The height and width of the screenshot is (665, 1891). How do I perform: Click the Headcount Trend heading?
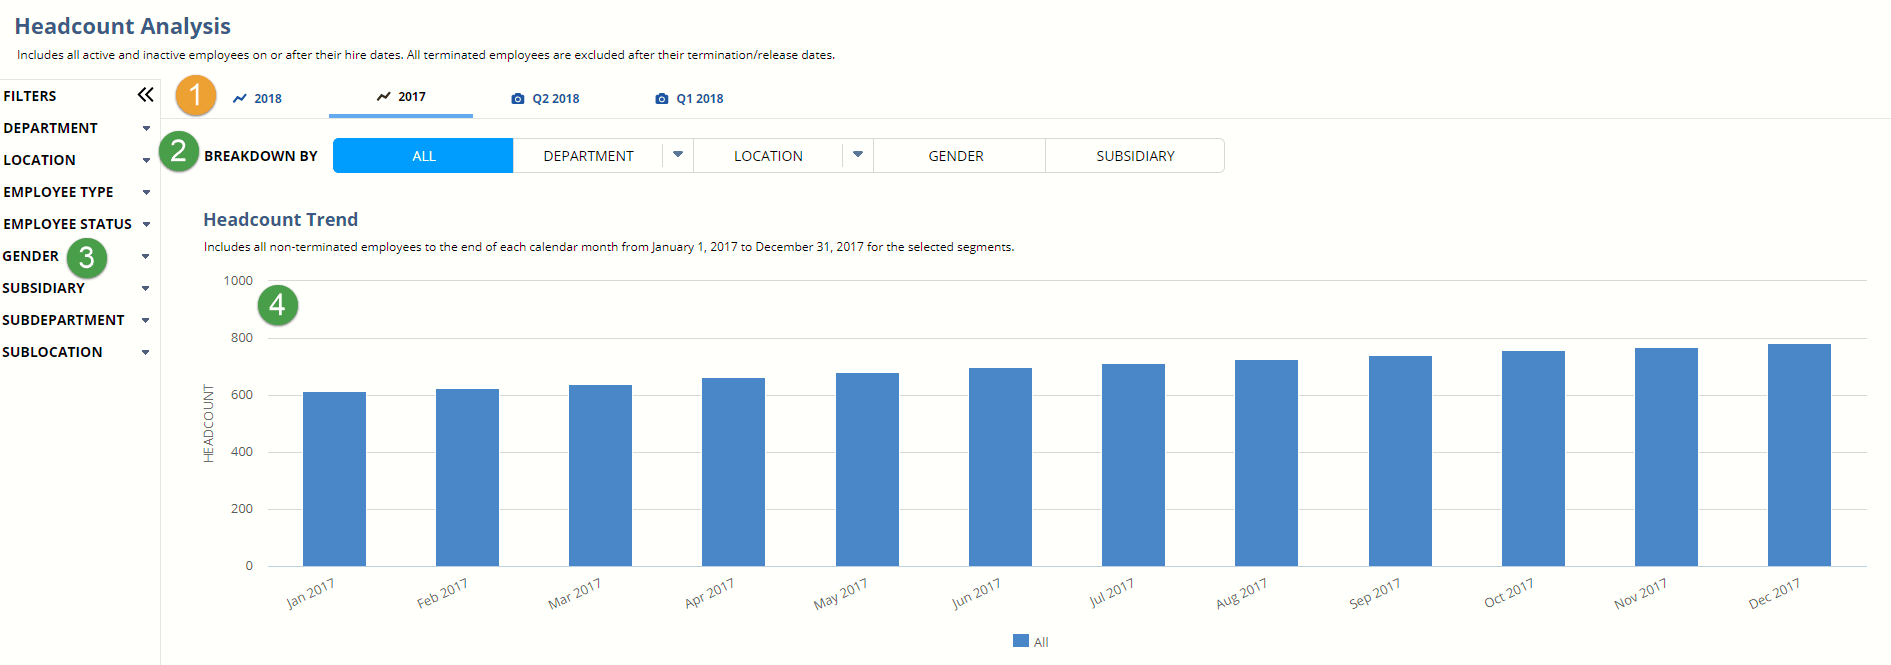tap(280, 219)
